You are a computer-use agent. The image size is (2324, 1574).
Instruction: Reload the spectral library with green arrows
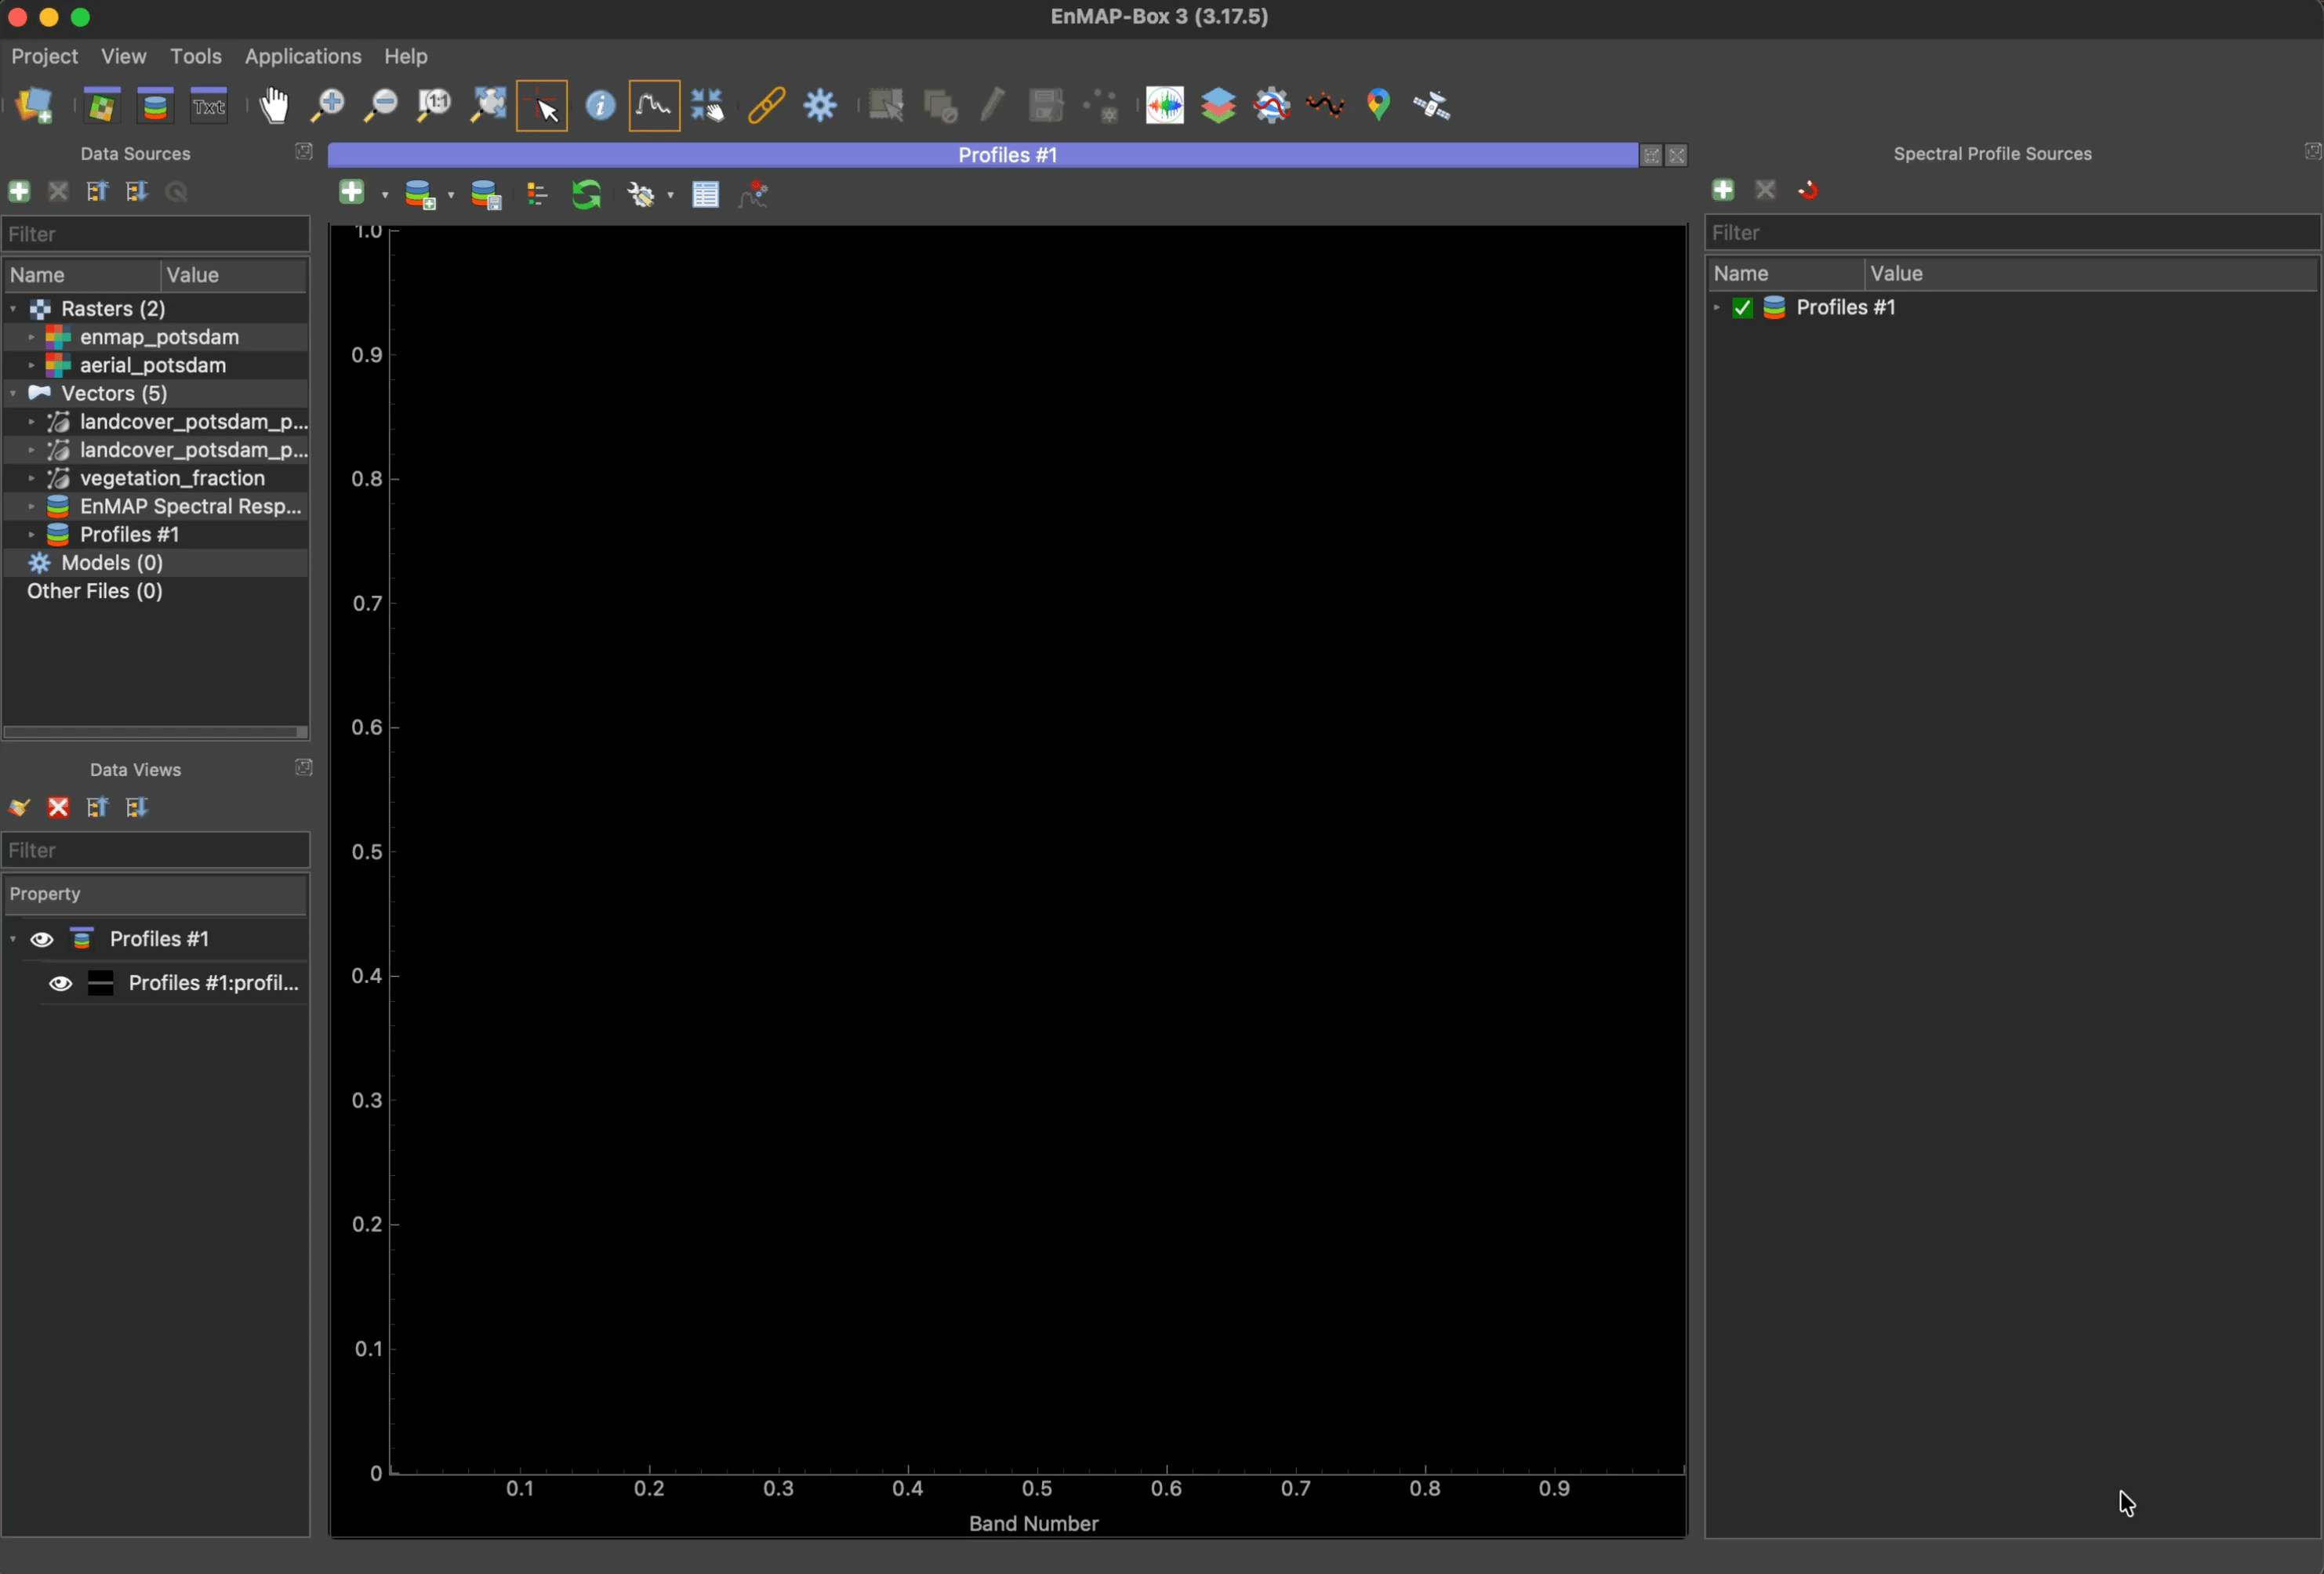586,194
